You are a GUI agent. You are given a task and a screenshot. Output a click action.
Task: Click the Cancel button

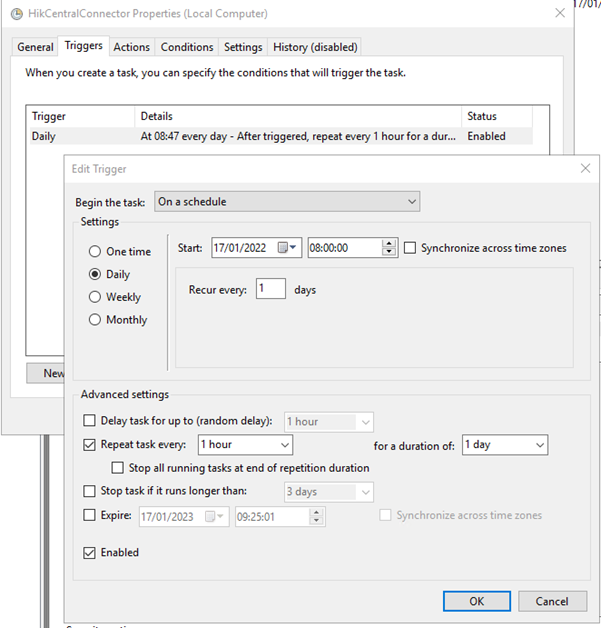tap(552, 601)
